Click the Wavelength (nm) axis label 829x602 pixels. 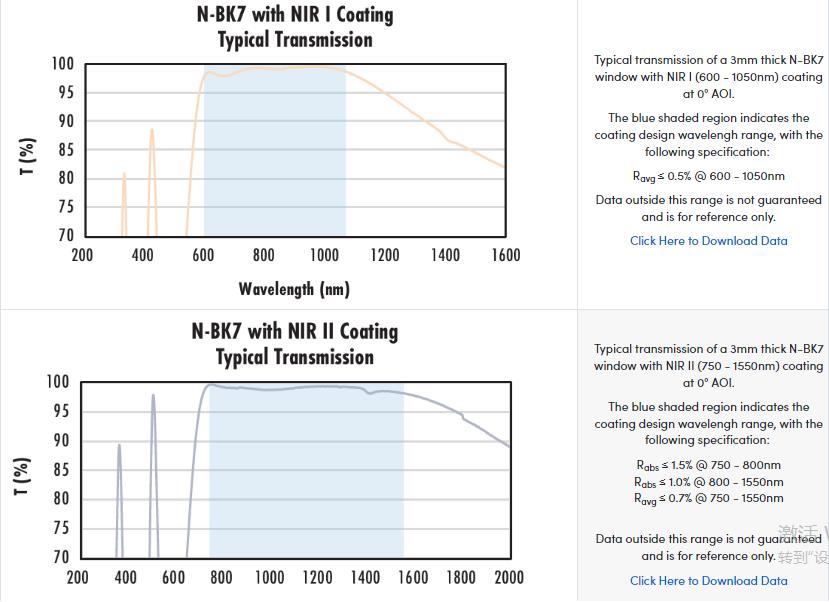point(294,289)
